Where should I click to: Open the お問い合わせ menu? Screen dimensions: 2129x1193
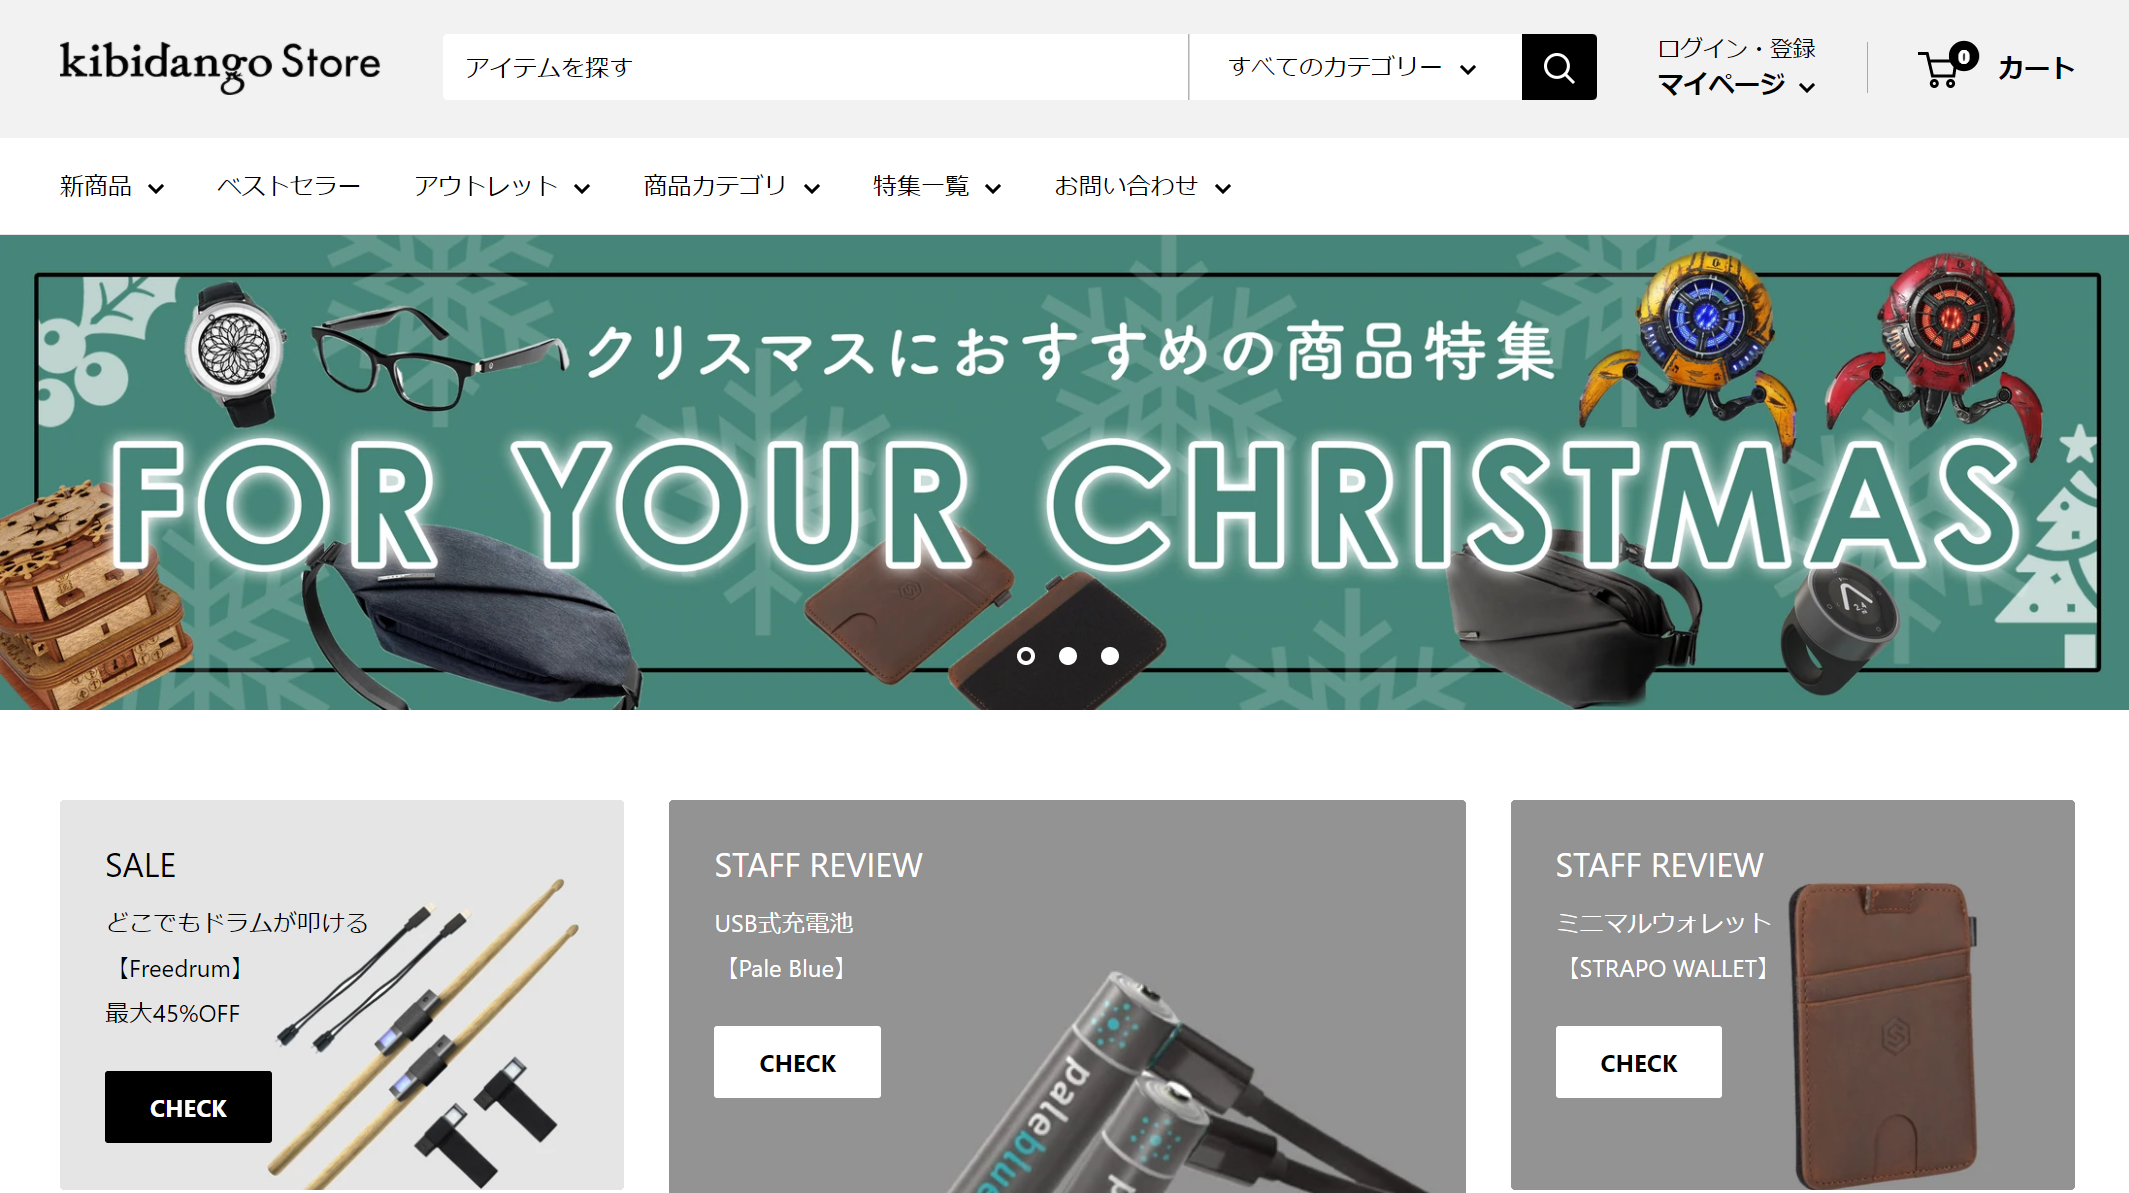pos(1142,186)
